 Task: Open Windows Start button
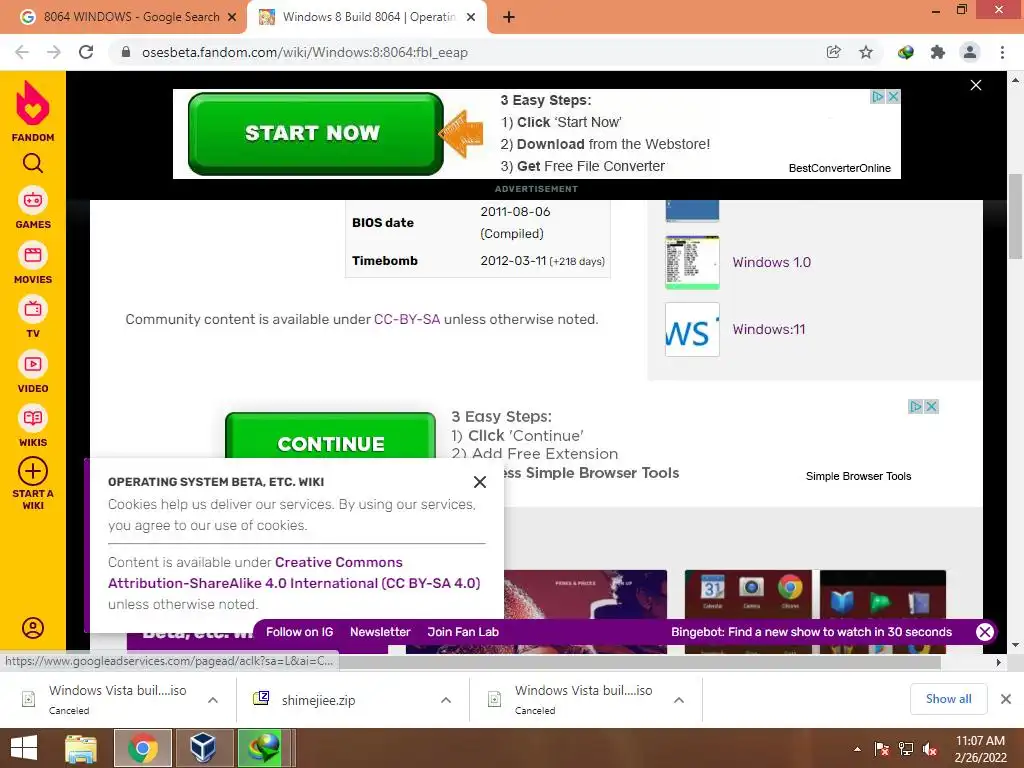(24, 748)
